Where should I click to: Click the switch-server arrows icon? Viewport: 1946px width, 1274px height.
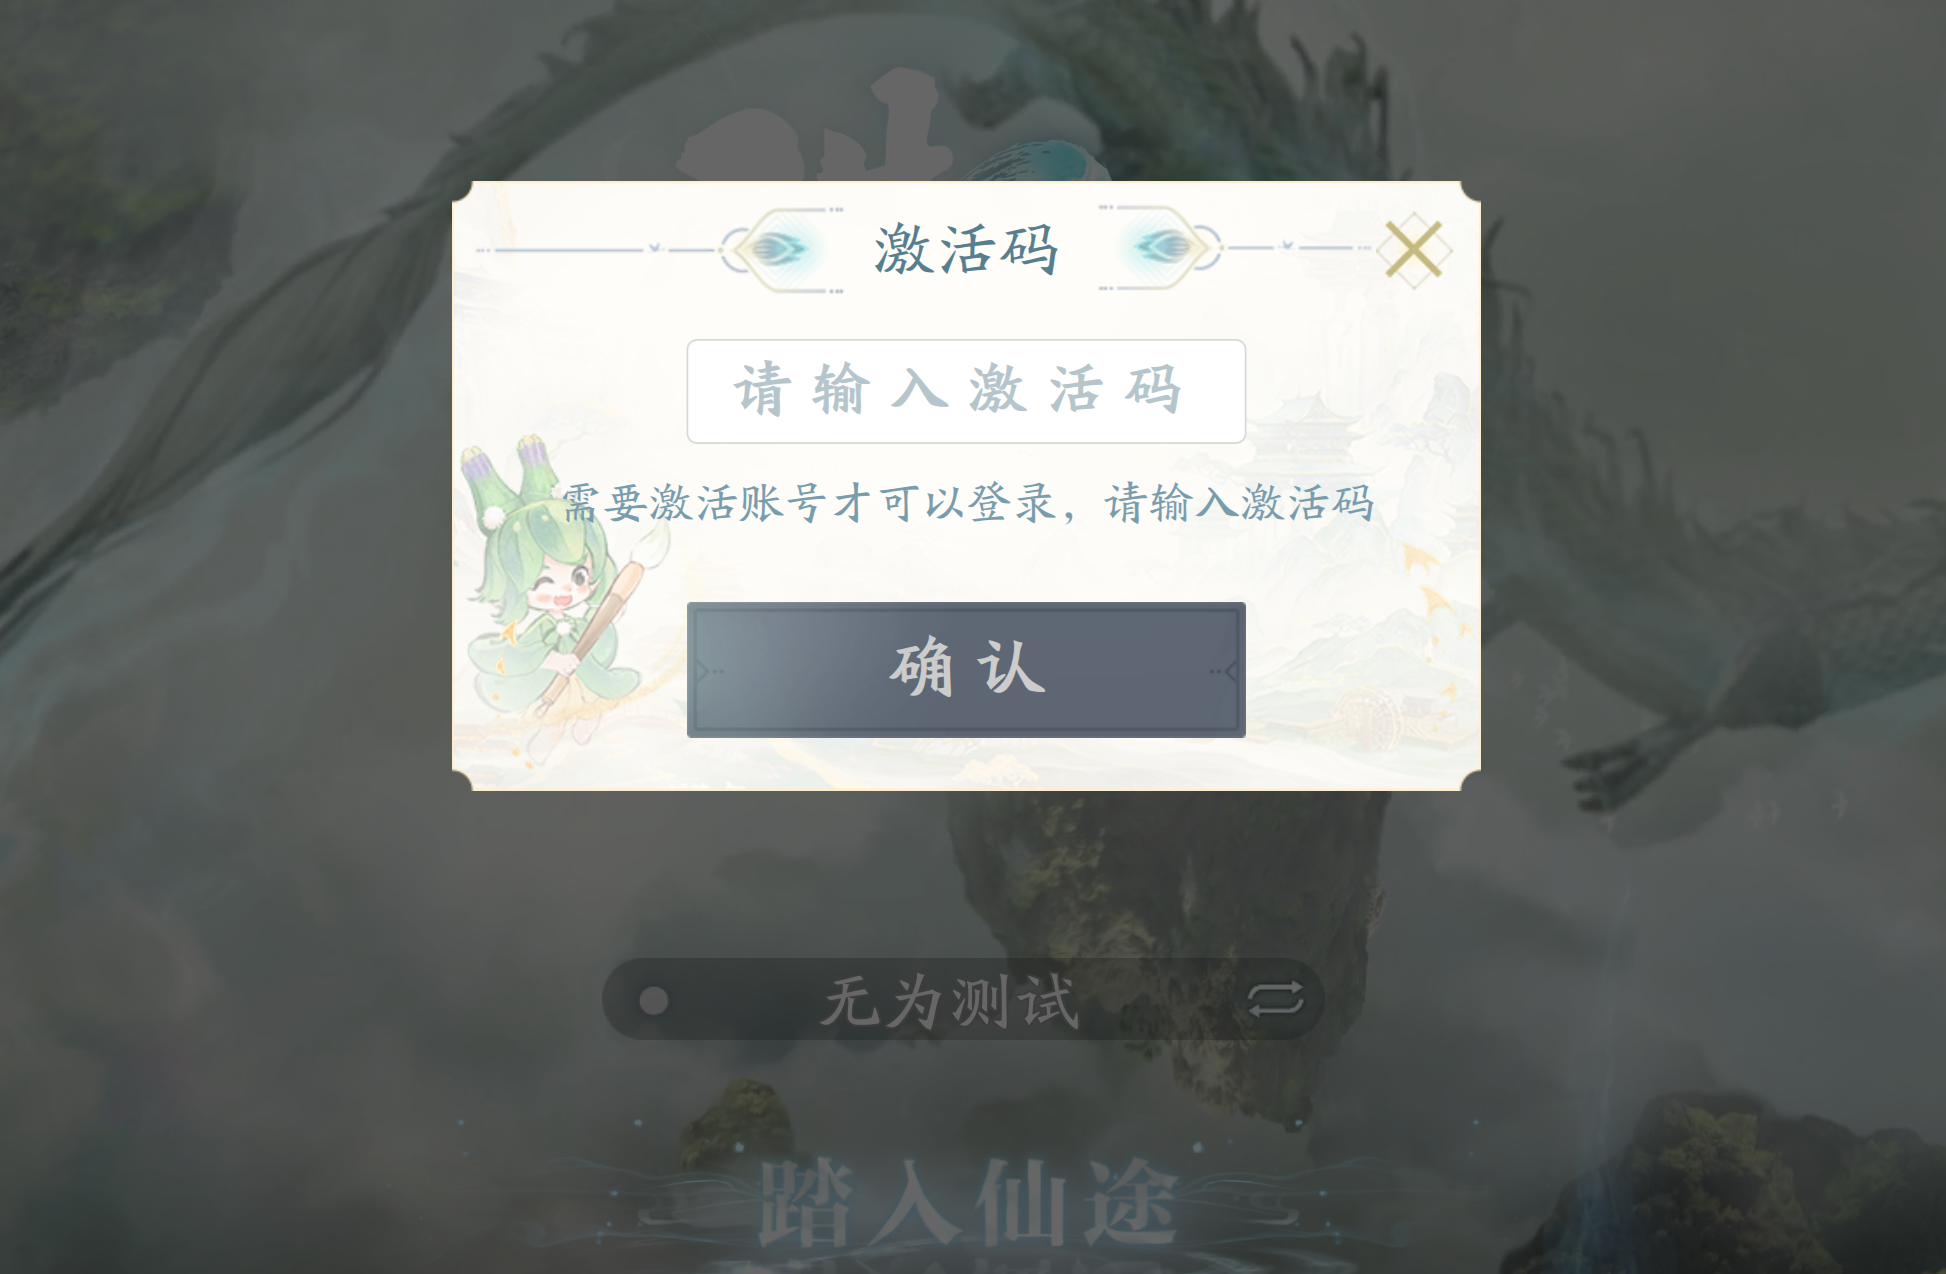point(1276,999)
